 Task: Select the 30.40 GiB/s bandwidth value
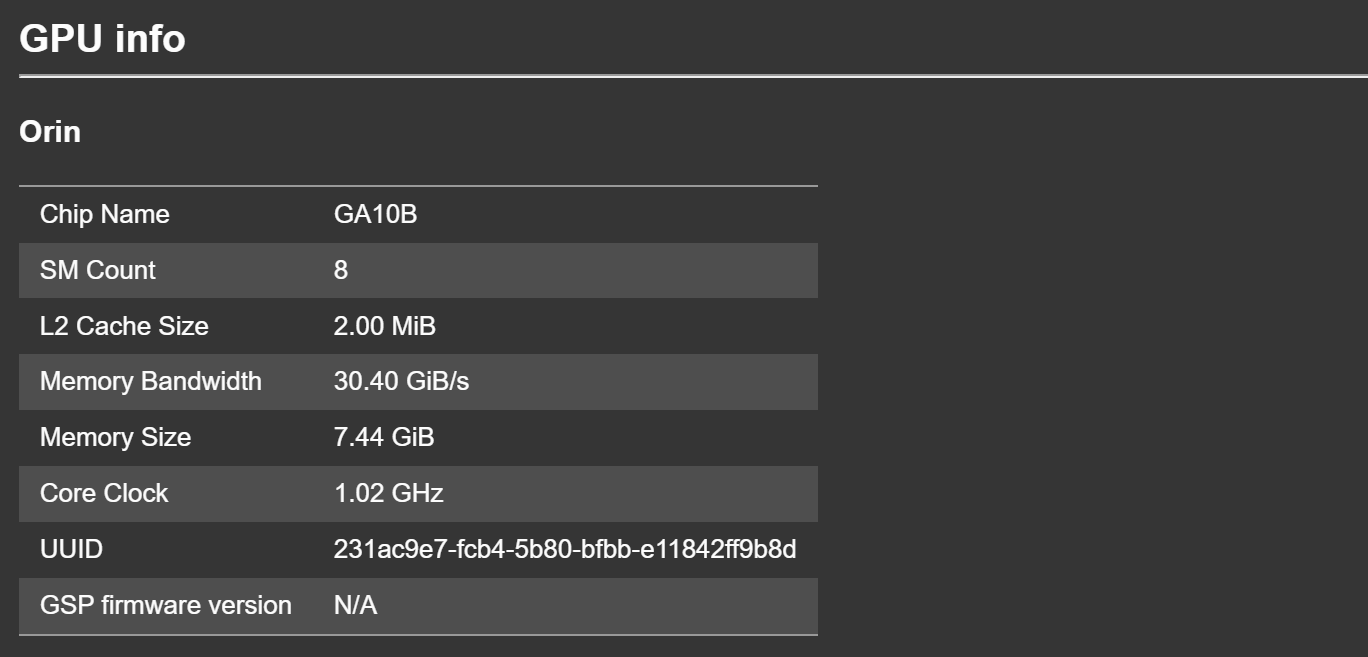(401, 381)
